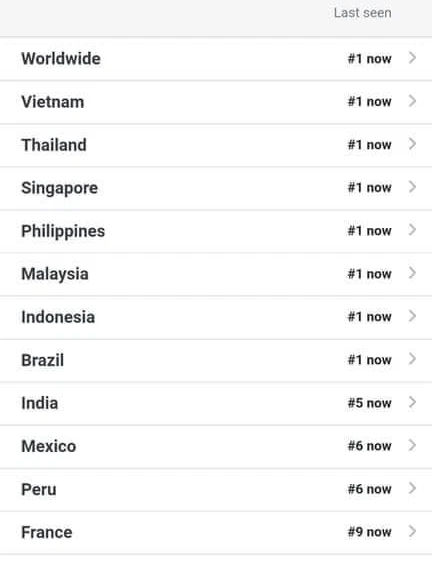Click France's #9 now ranking
Viewport: 432px width, 561px height.
pyautogui.click(x=369, y=532)
